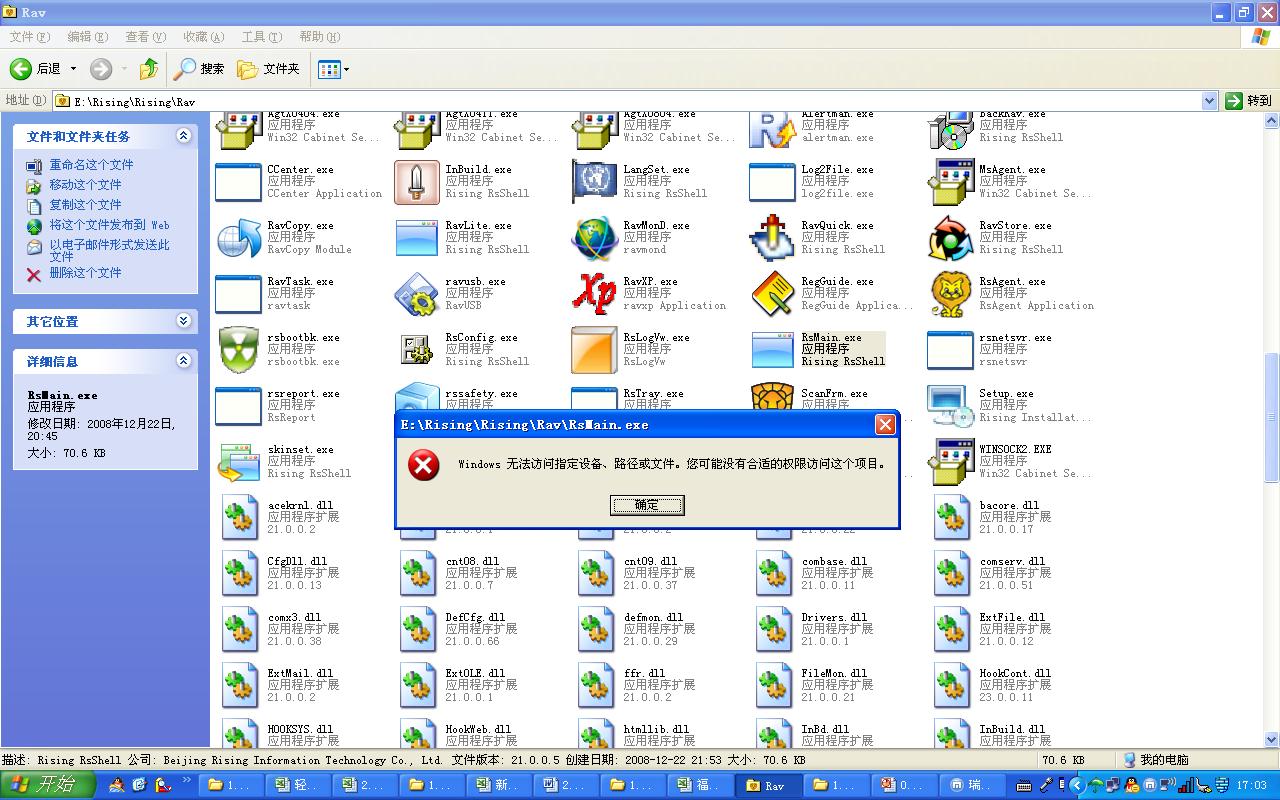Click the file list scroll down arrow
Image resolution: width=1280 pixels, height=800 pixels.
coord(1272,740)
